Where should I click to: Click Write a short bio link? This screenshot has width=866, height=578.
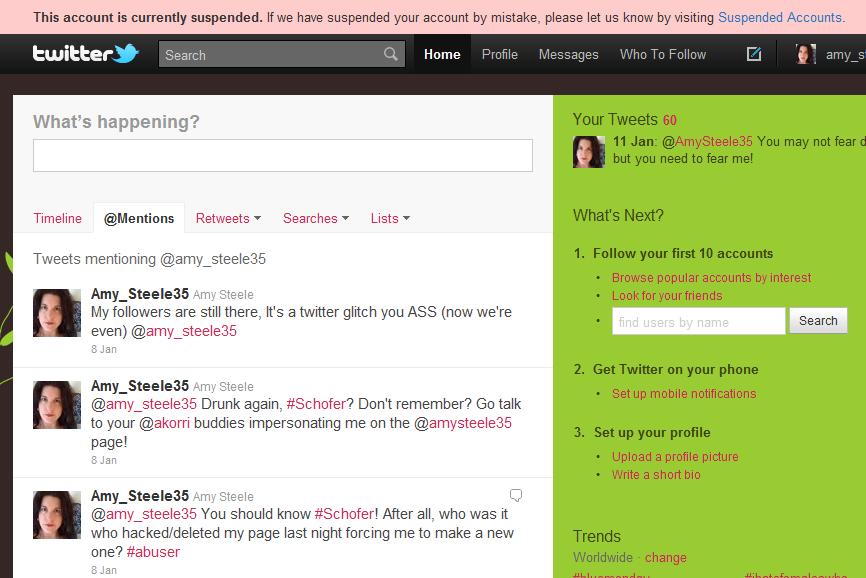(x=656, y=475)
